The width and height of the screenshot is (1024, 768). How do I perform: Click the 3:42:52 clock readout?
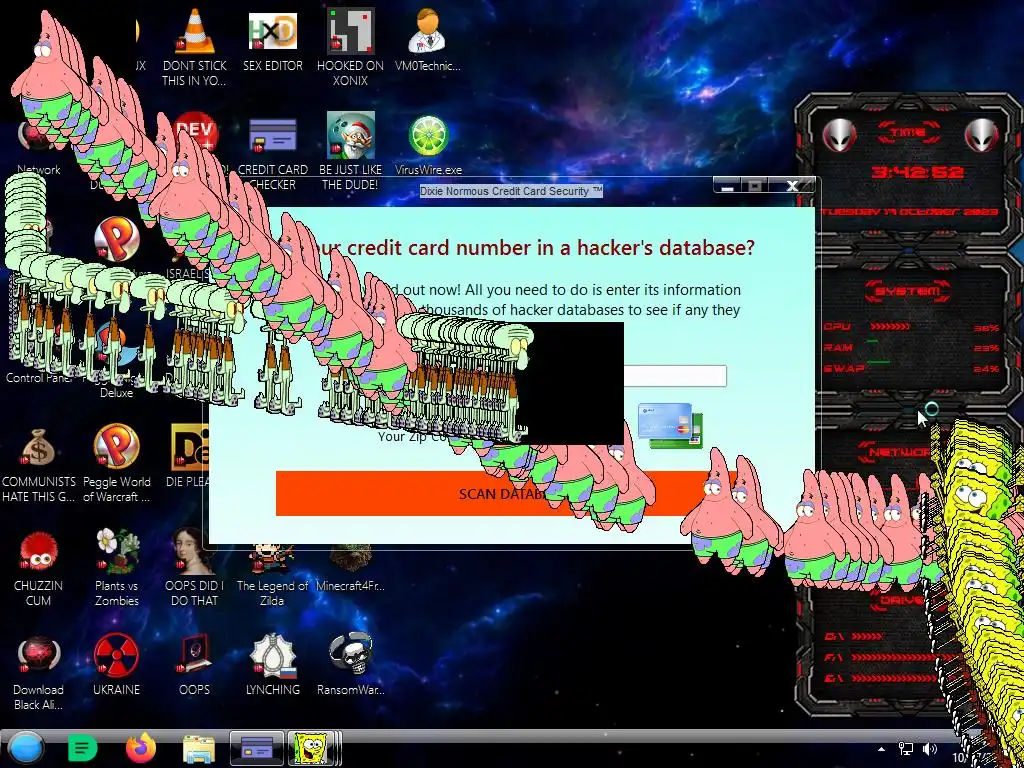tap(917, 172)
